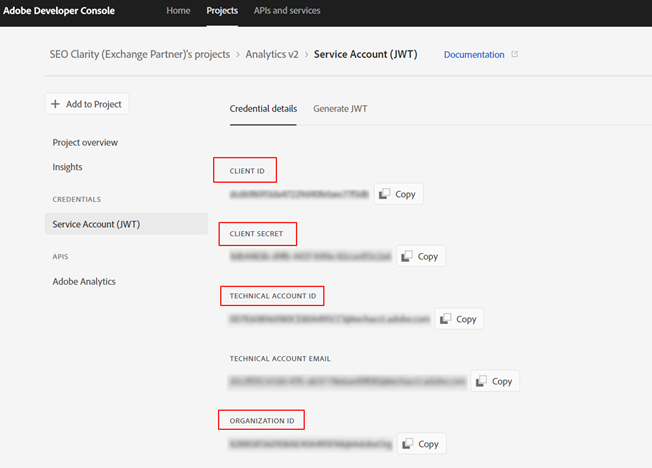Switch to the Generate JWT tab
Image resolution: width=652 pixels, height=468 pixels.
point(340,109)
